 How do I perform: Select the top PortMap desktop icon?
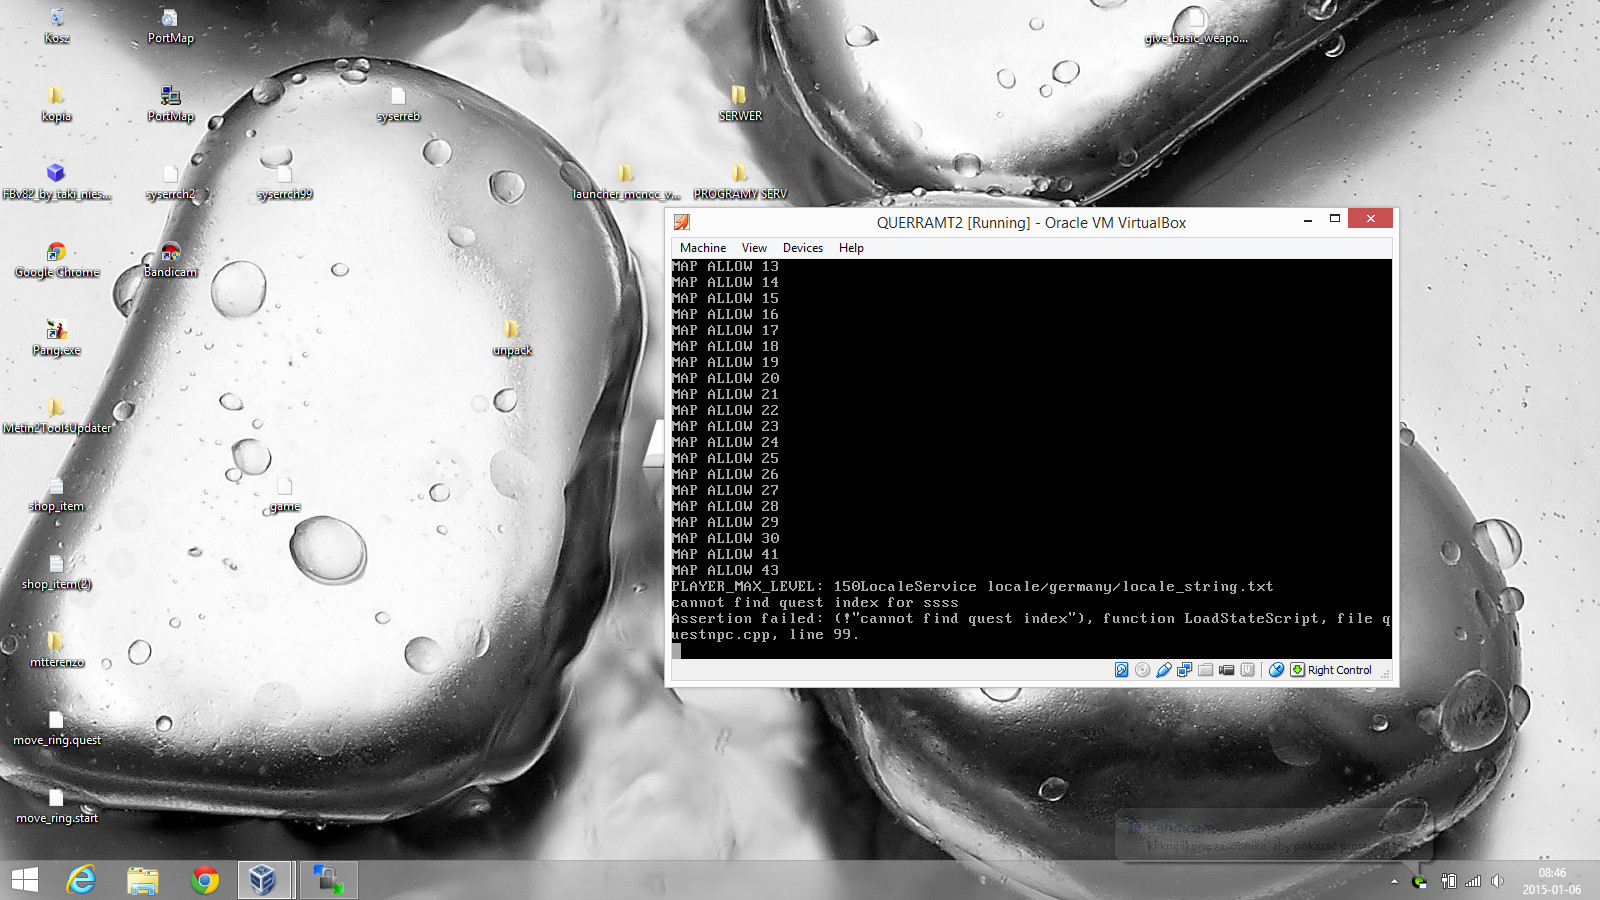coord(171,26)
